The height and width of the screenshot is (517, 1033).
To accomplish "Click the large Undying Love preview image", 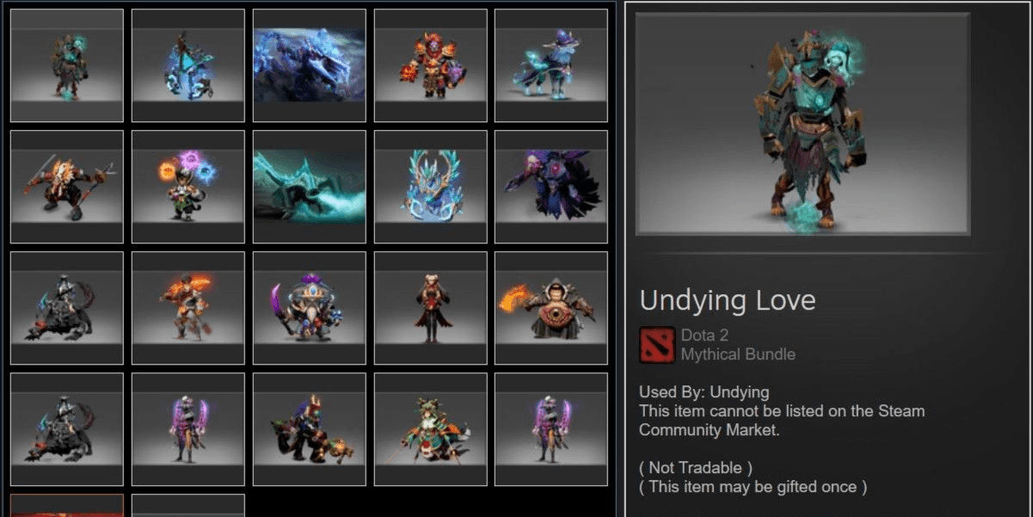I will click(802, 124).
